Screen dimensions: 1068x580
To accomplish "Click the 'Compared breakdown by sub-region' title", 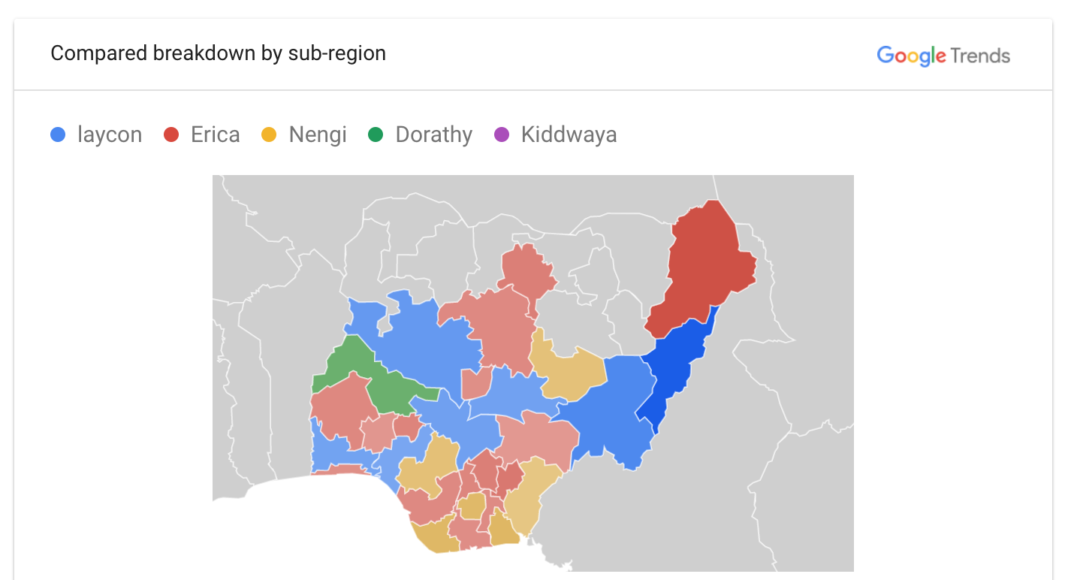I will 218,53.
